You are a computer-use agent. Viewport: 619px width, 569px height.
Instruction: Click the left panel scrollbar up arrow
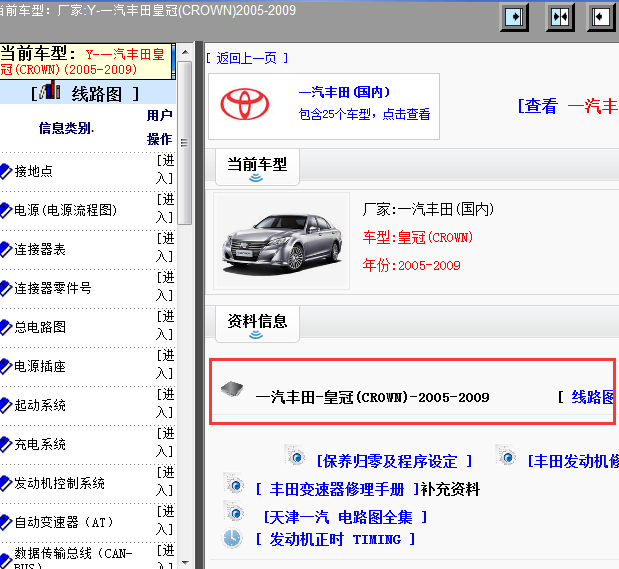(185, 52)
